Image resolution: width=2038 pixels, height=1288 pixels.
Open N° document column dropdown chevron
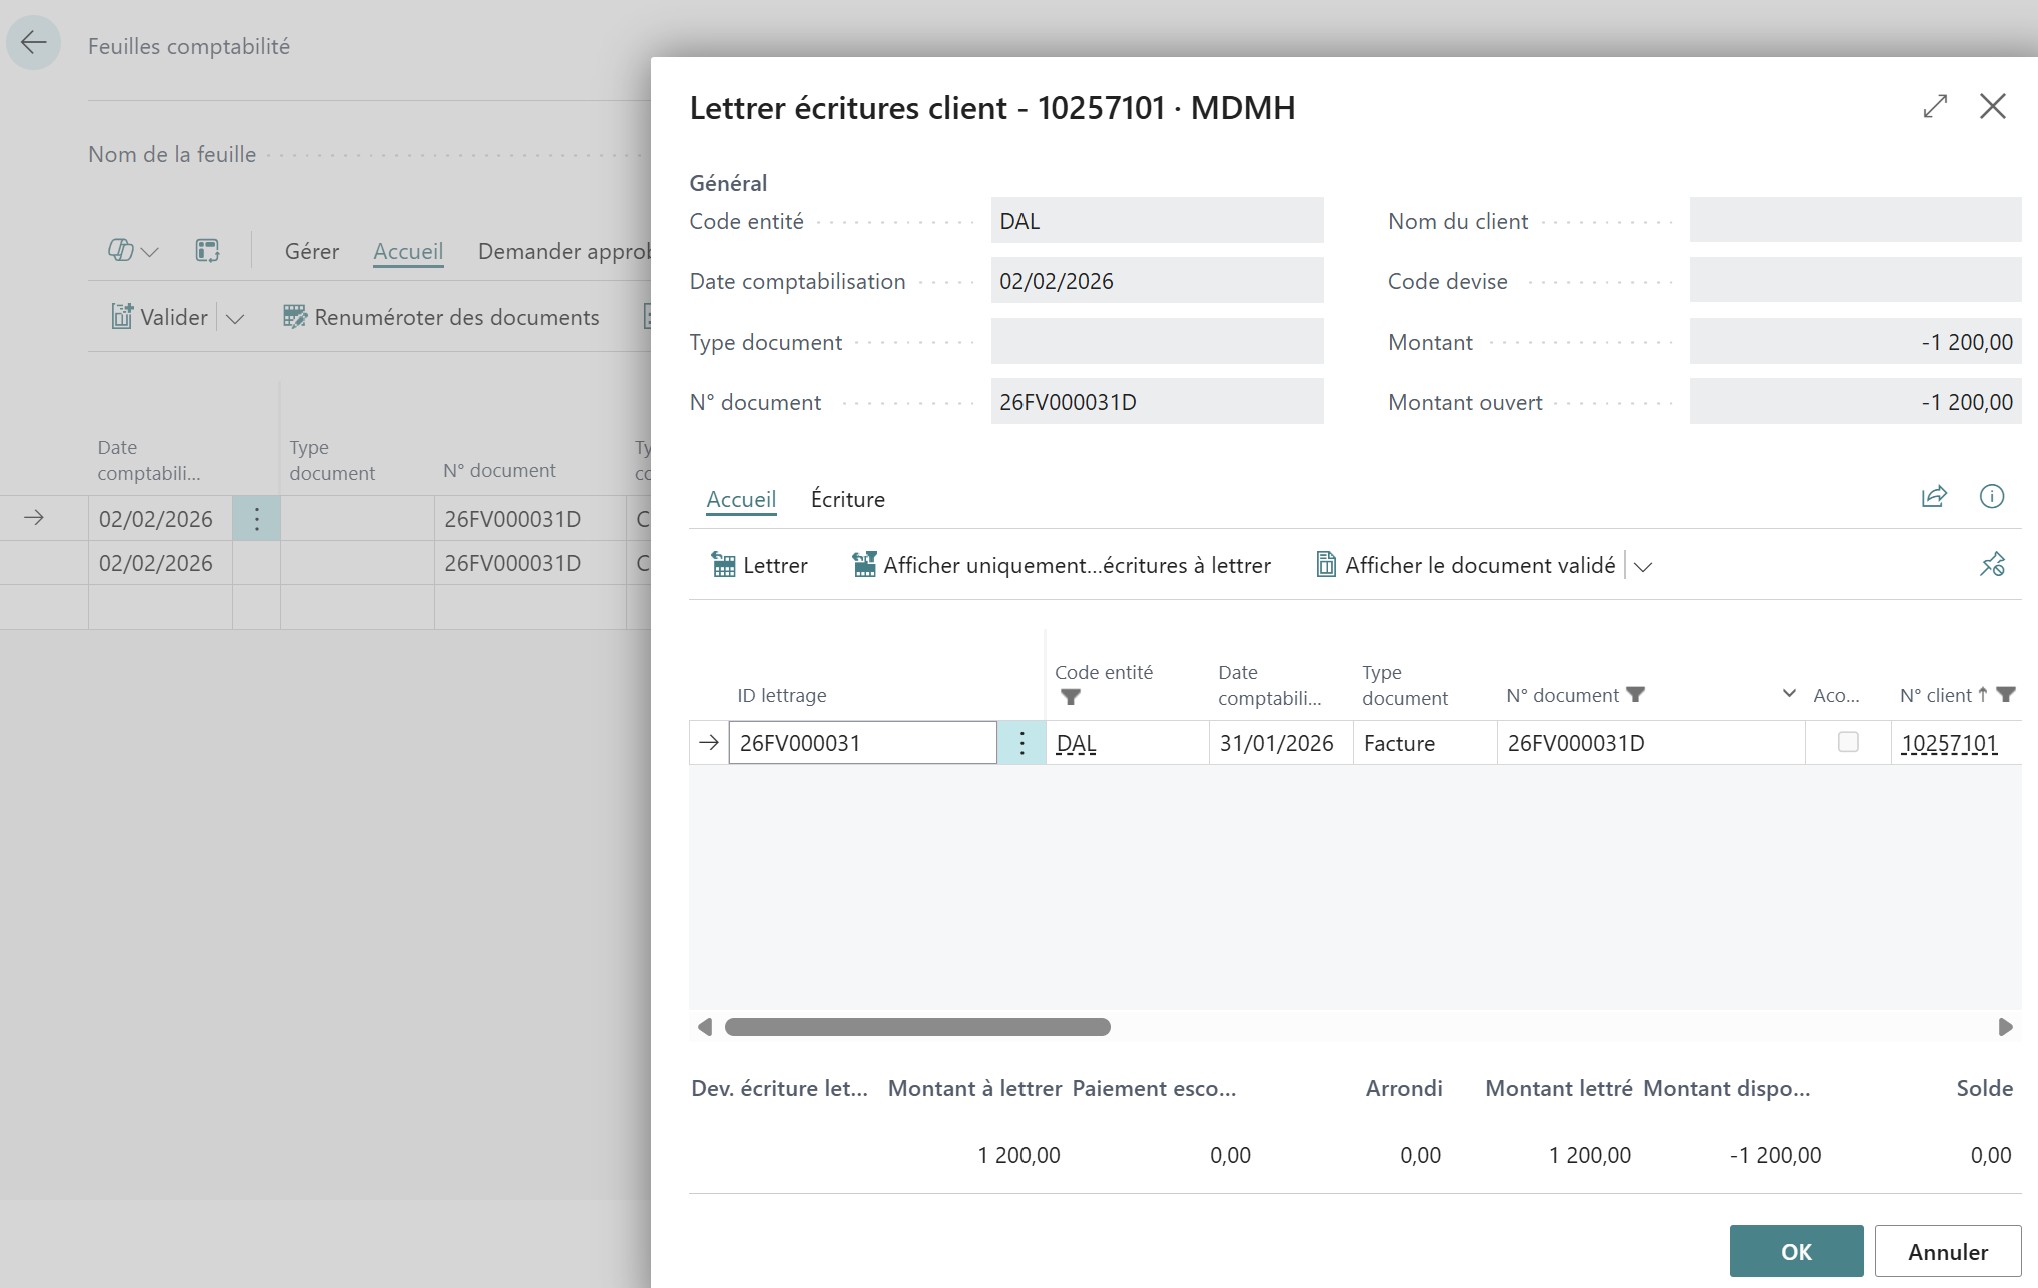tap(1788, 694)
